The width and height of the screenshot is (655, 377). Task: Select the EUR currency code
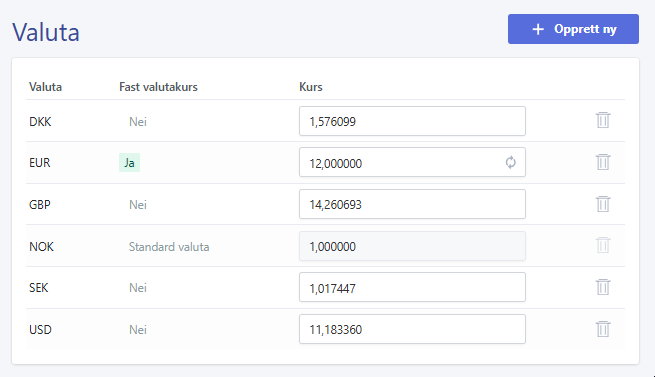pyautogui.click(x=40, y=163)
